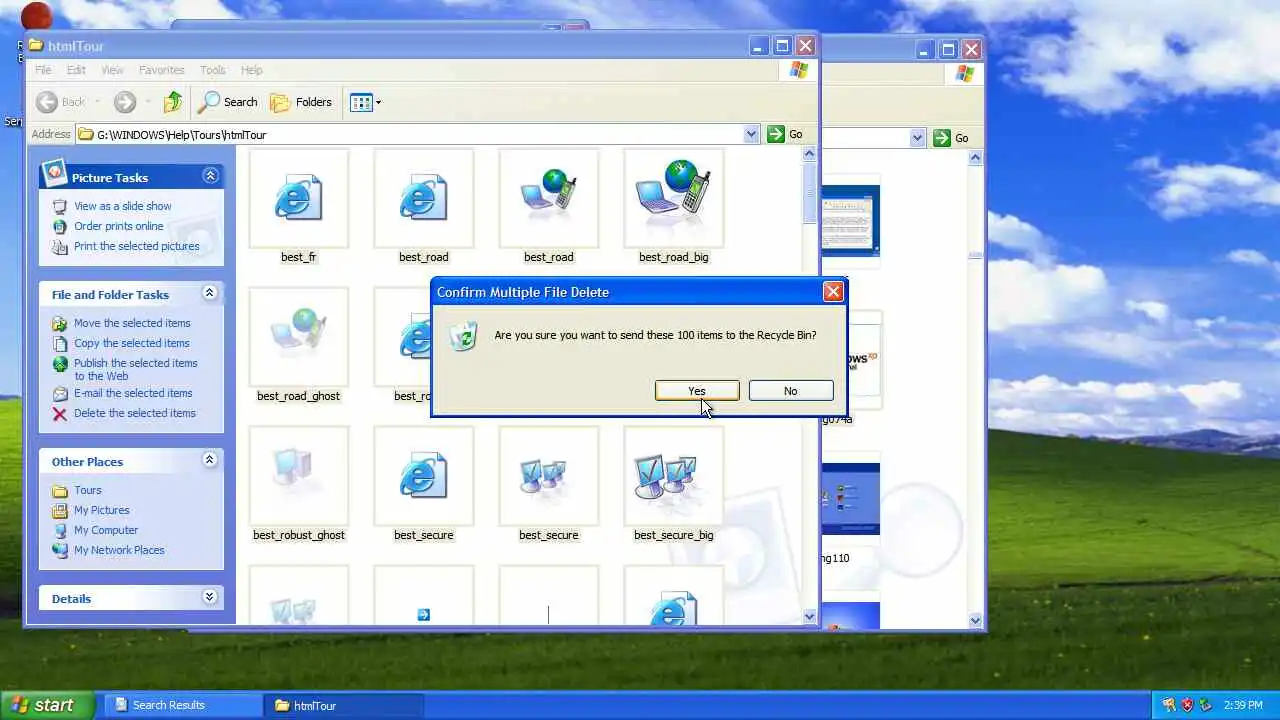Confirm deletion with Yes button

(697, 391)
